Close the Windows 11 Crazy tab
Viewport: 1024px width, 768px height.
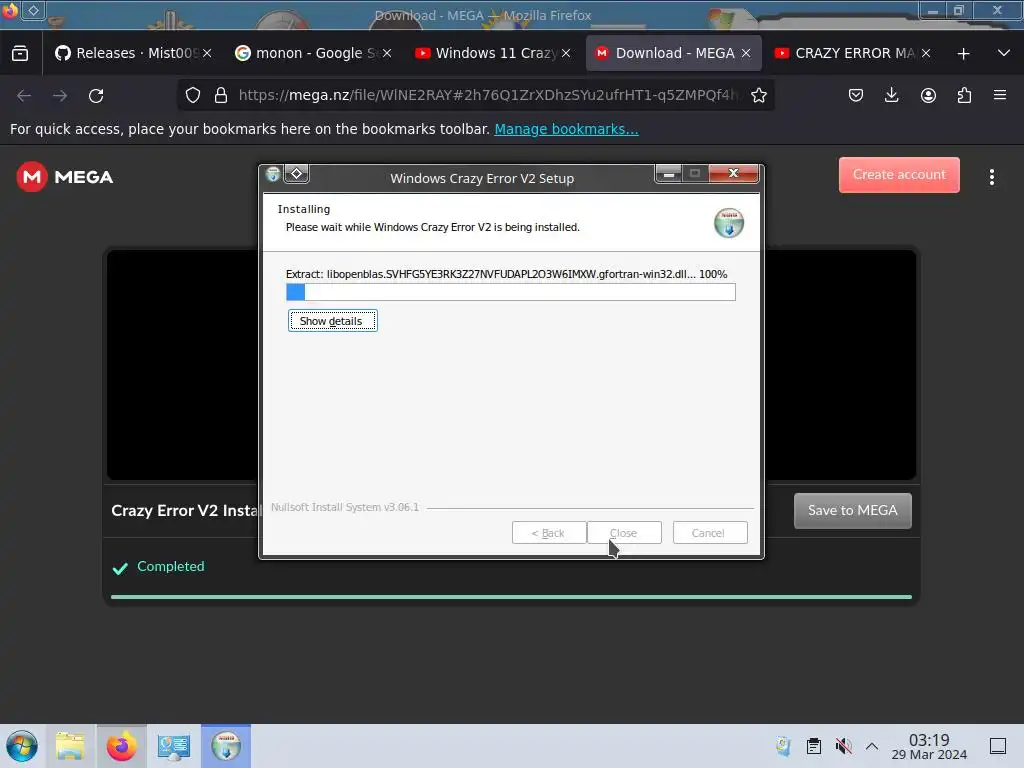(x=566, y=53)
